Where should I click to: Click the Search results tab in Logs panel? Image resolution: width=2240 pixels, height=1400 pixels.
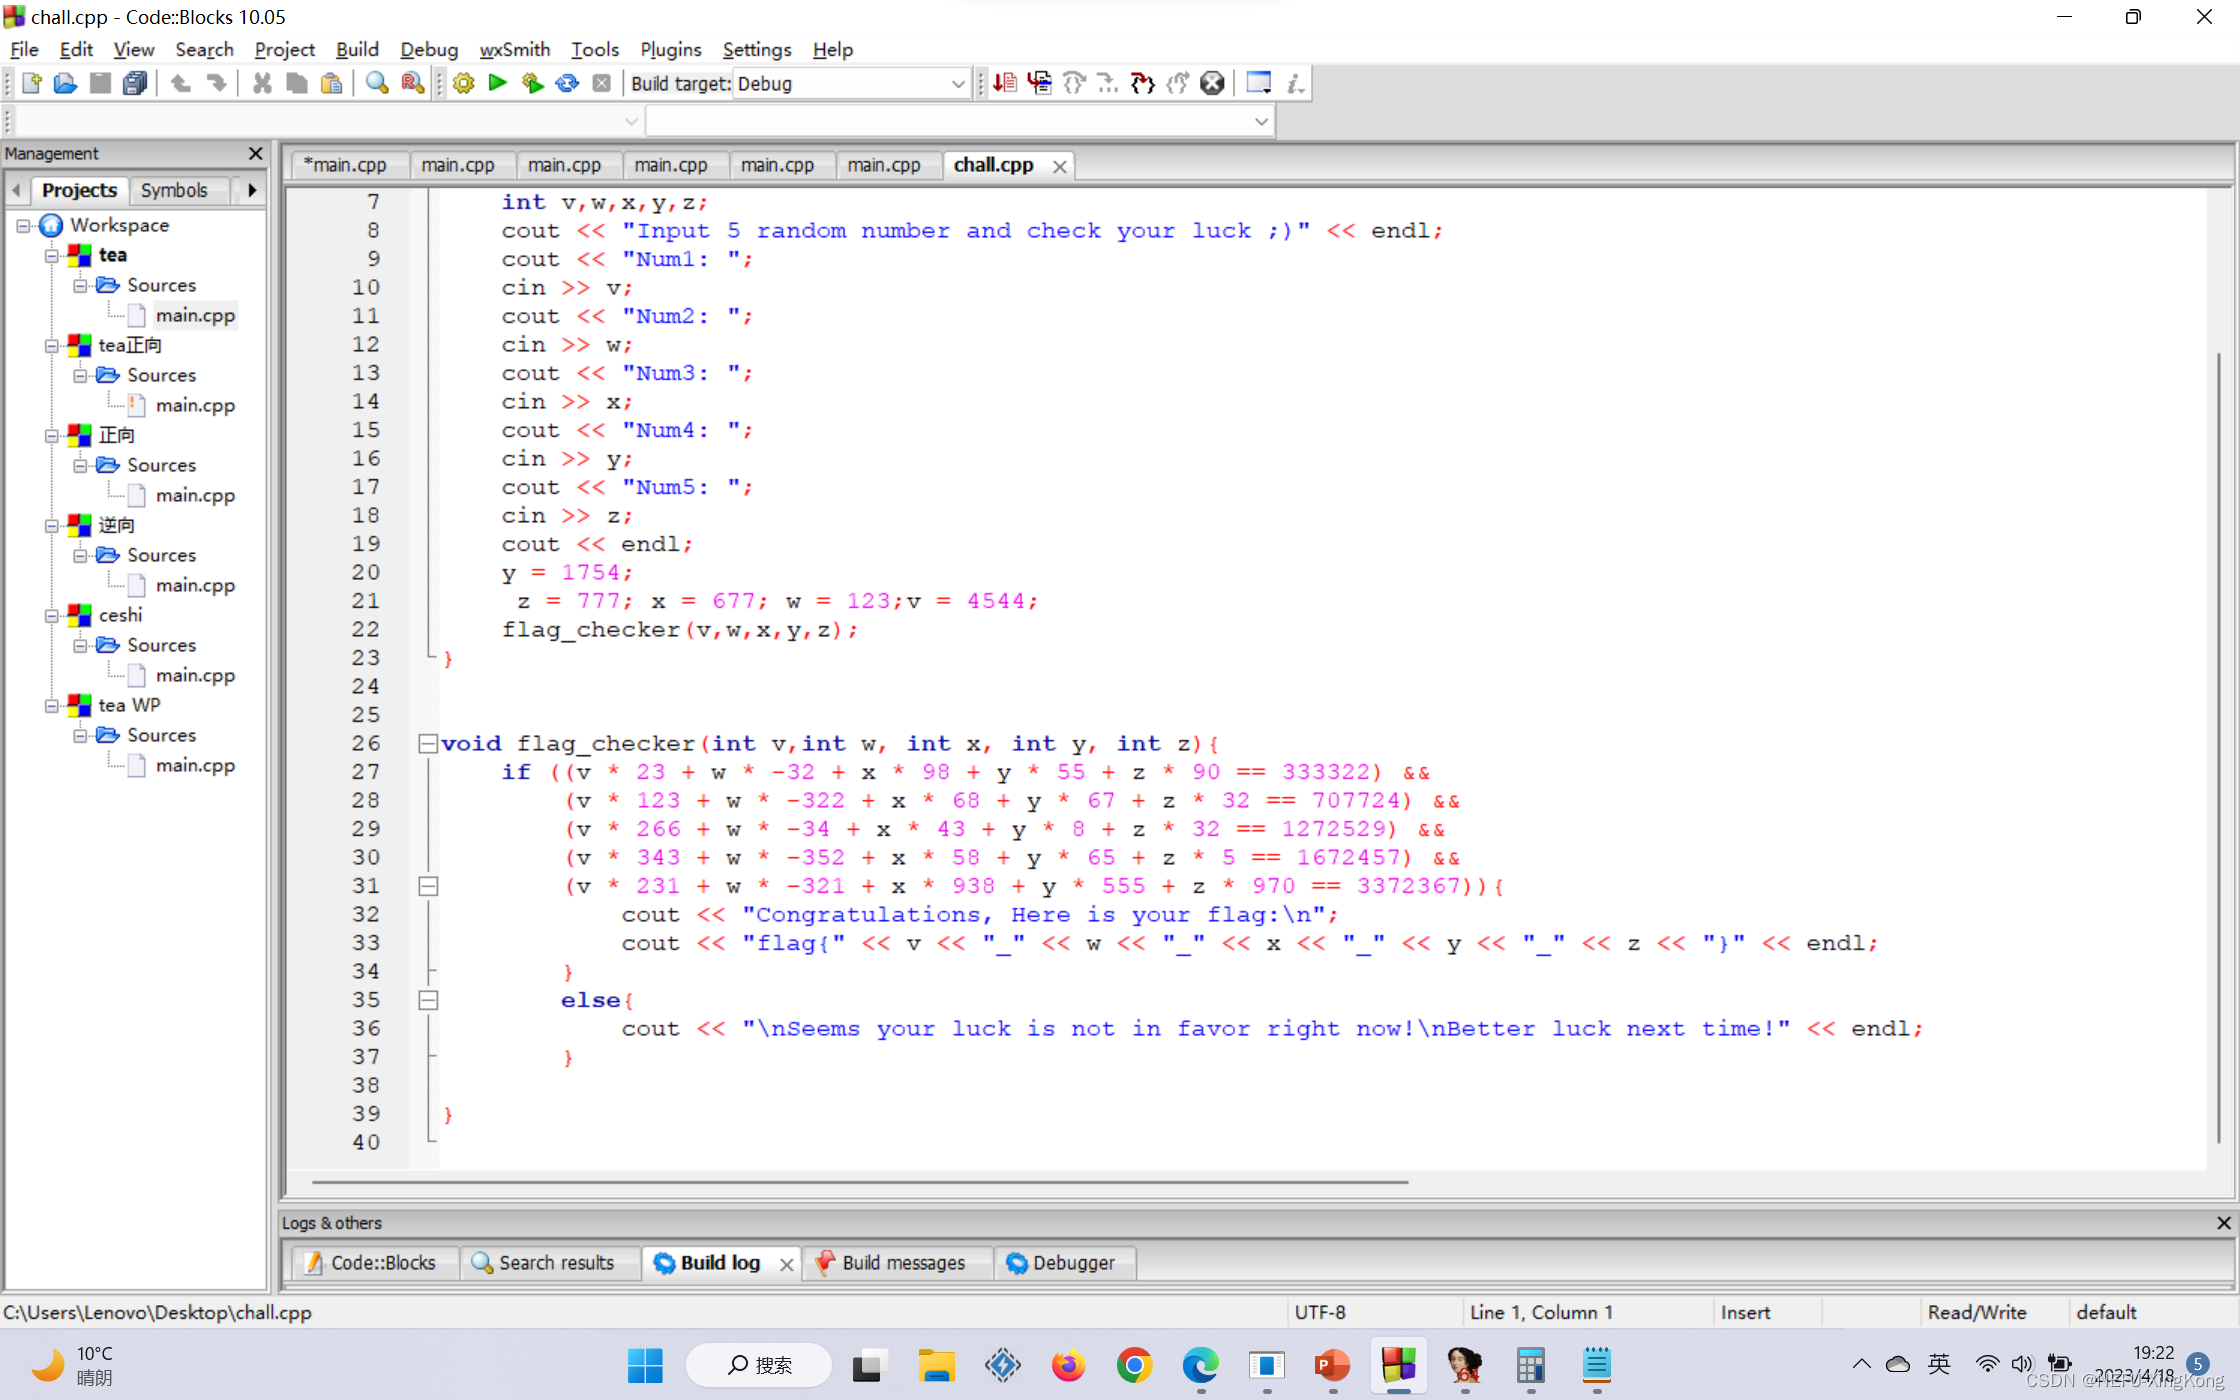555,1263
